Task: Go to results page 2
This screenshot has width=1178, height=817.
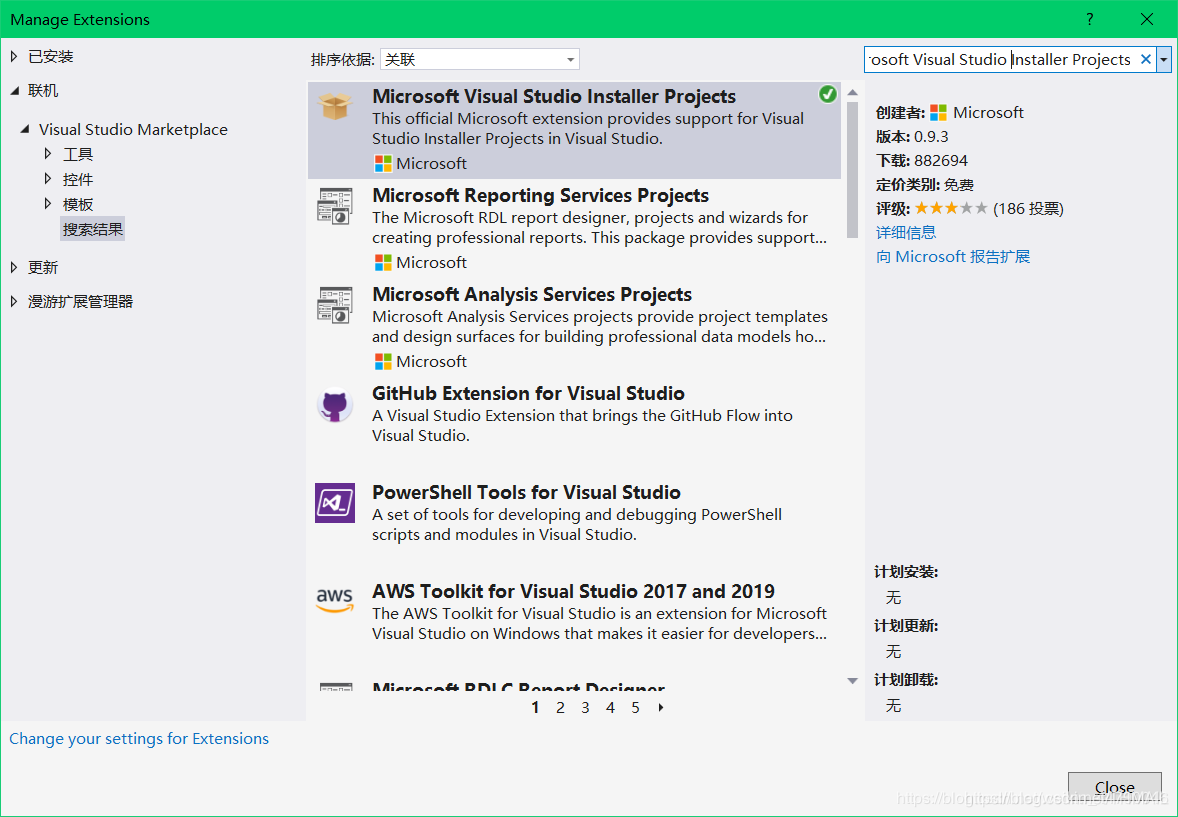Action: 560,707
